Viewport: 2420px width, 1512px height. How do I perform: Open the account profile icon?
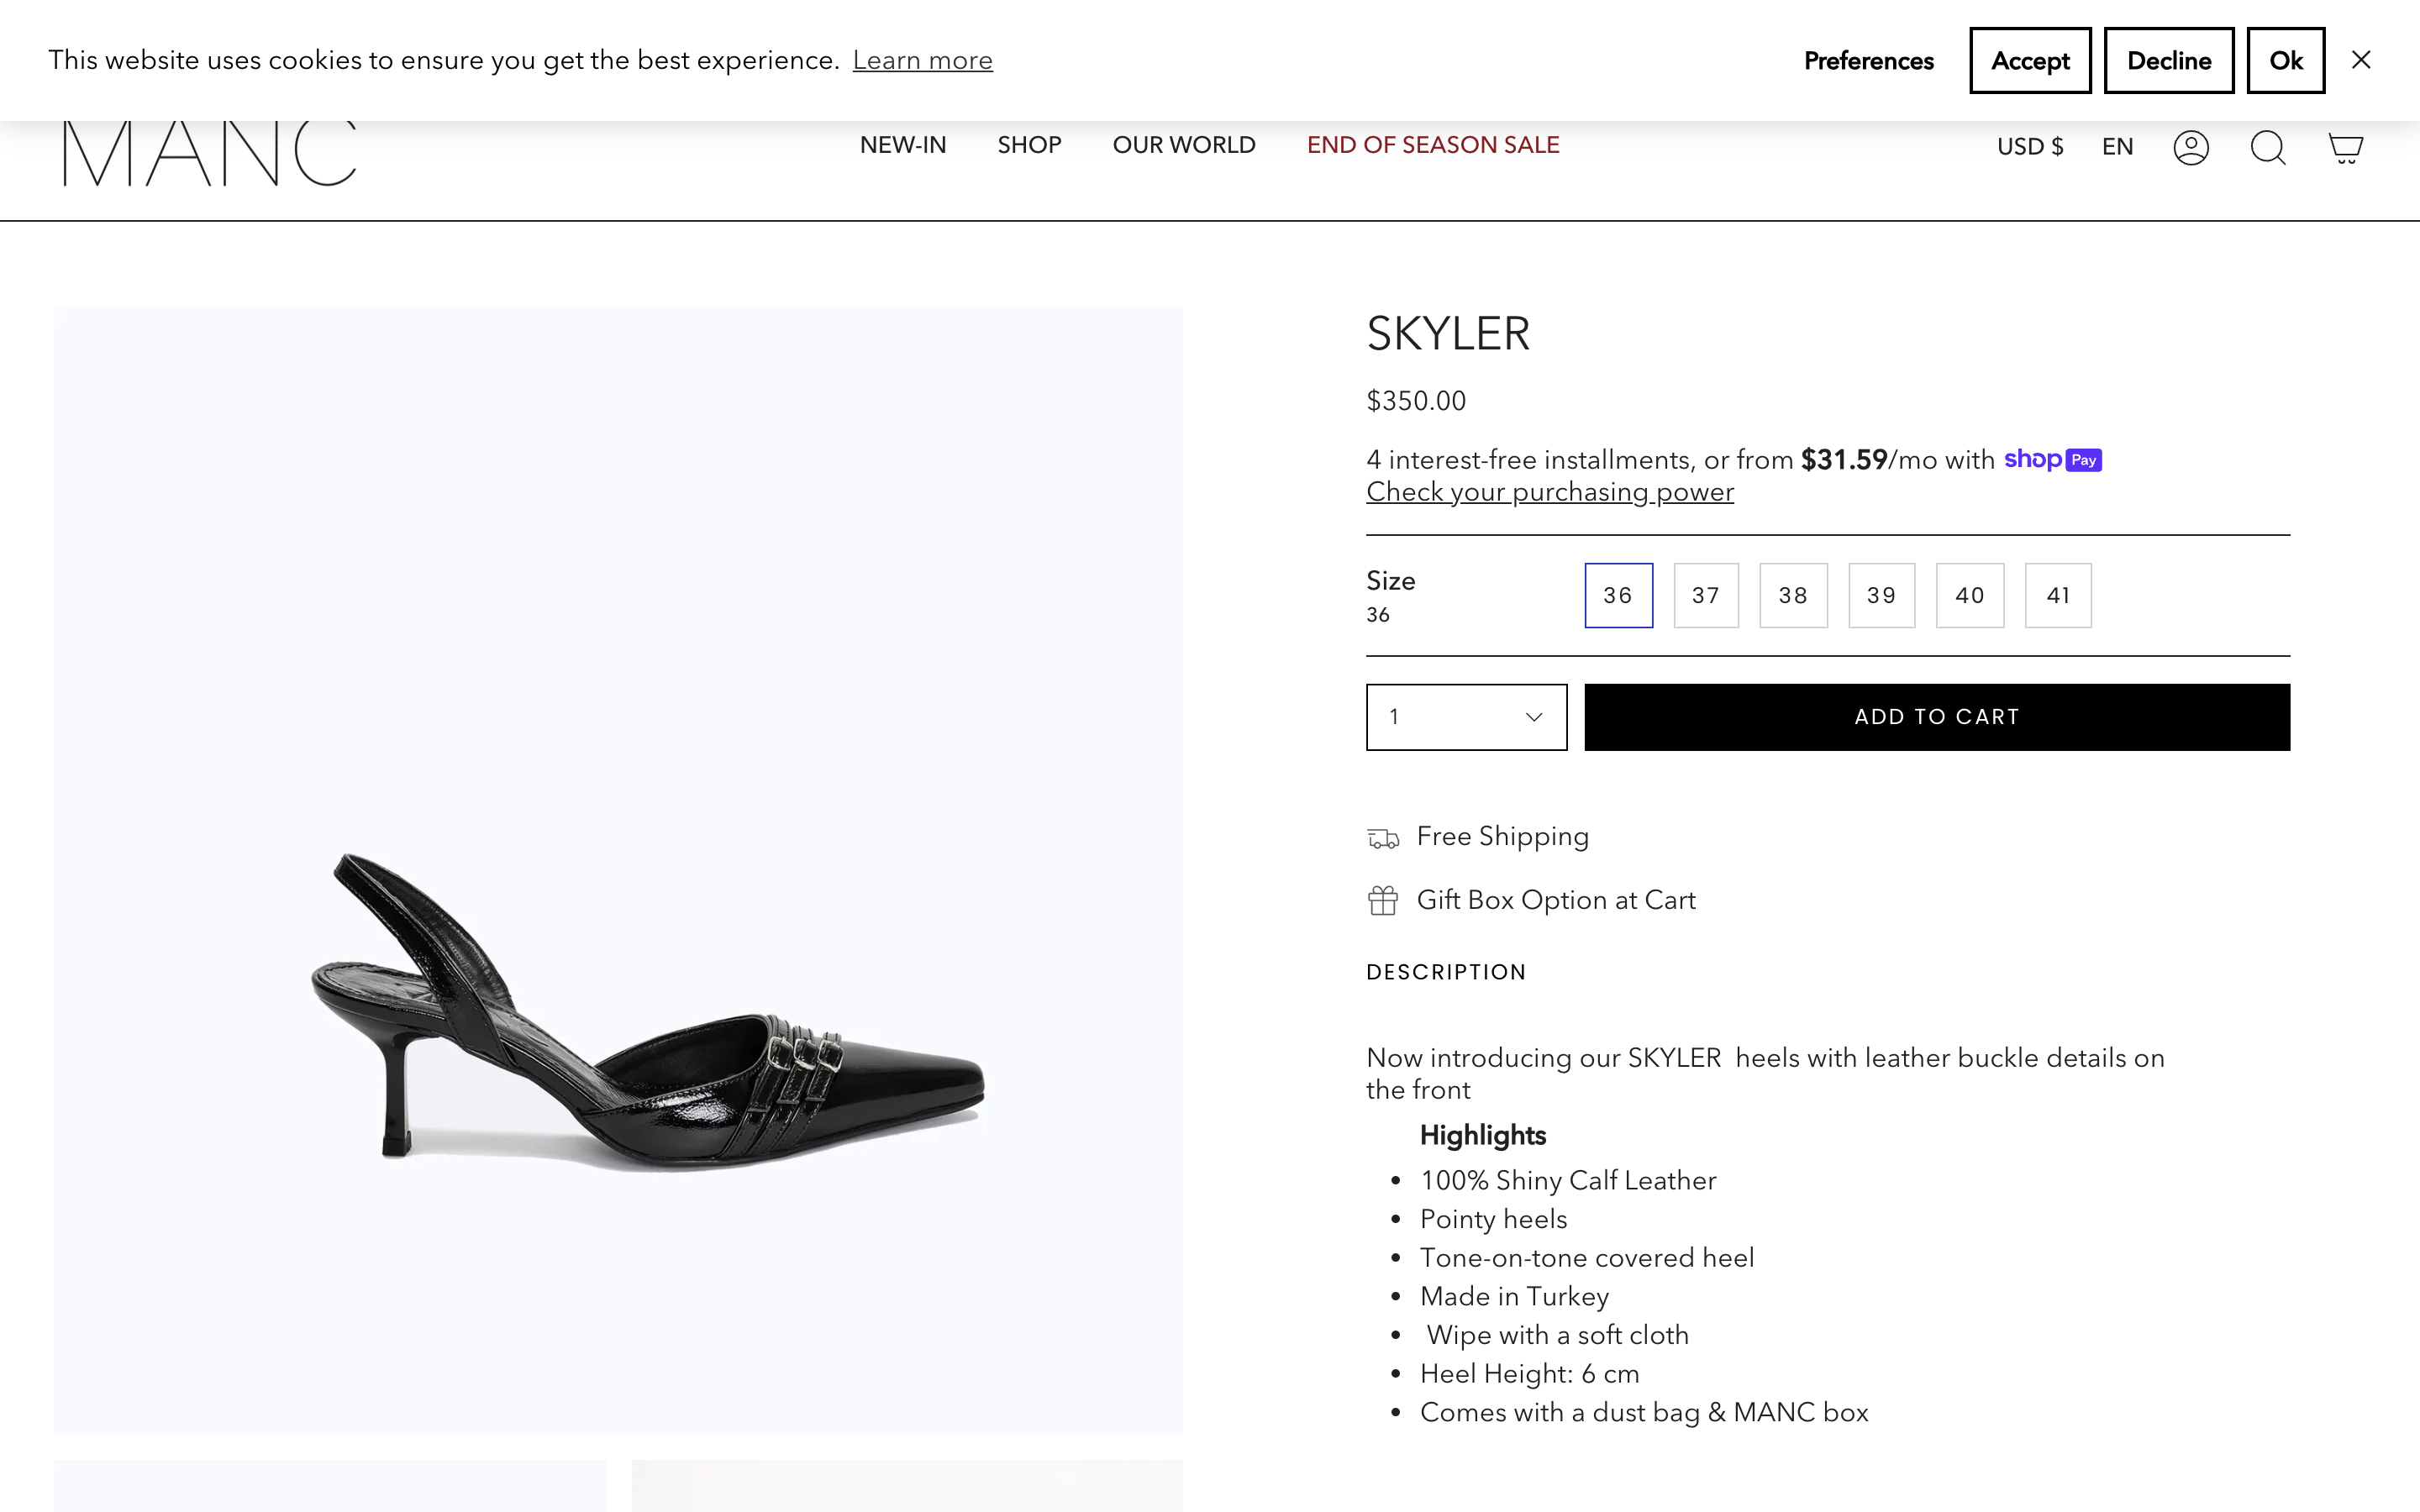coord(2190,147)
